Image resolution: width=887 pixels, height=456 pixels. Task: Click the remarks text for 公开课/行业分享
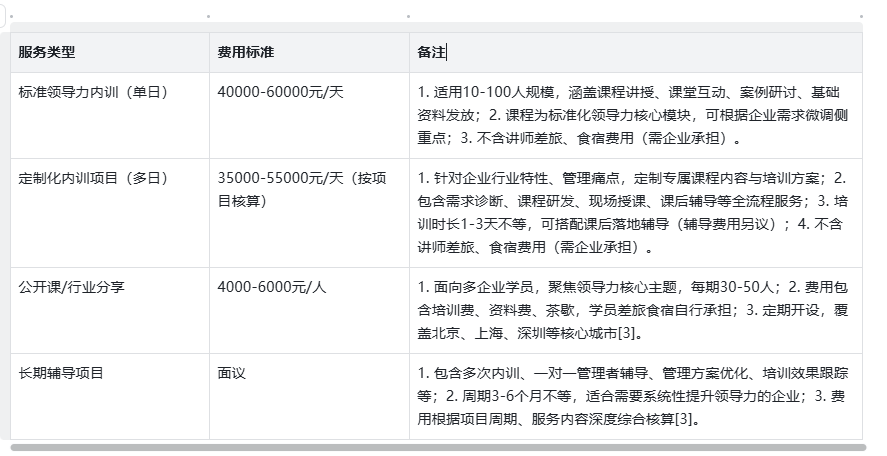pyautogui.click(x=632, y=309)
